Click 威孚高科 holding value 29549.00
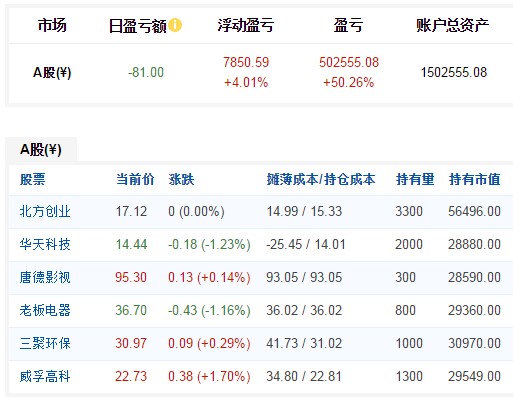The image size is (513, 397). point(474,376)
